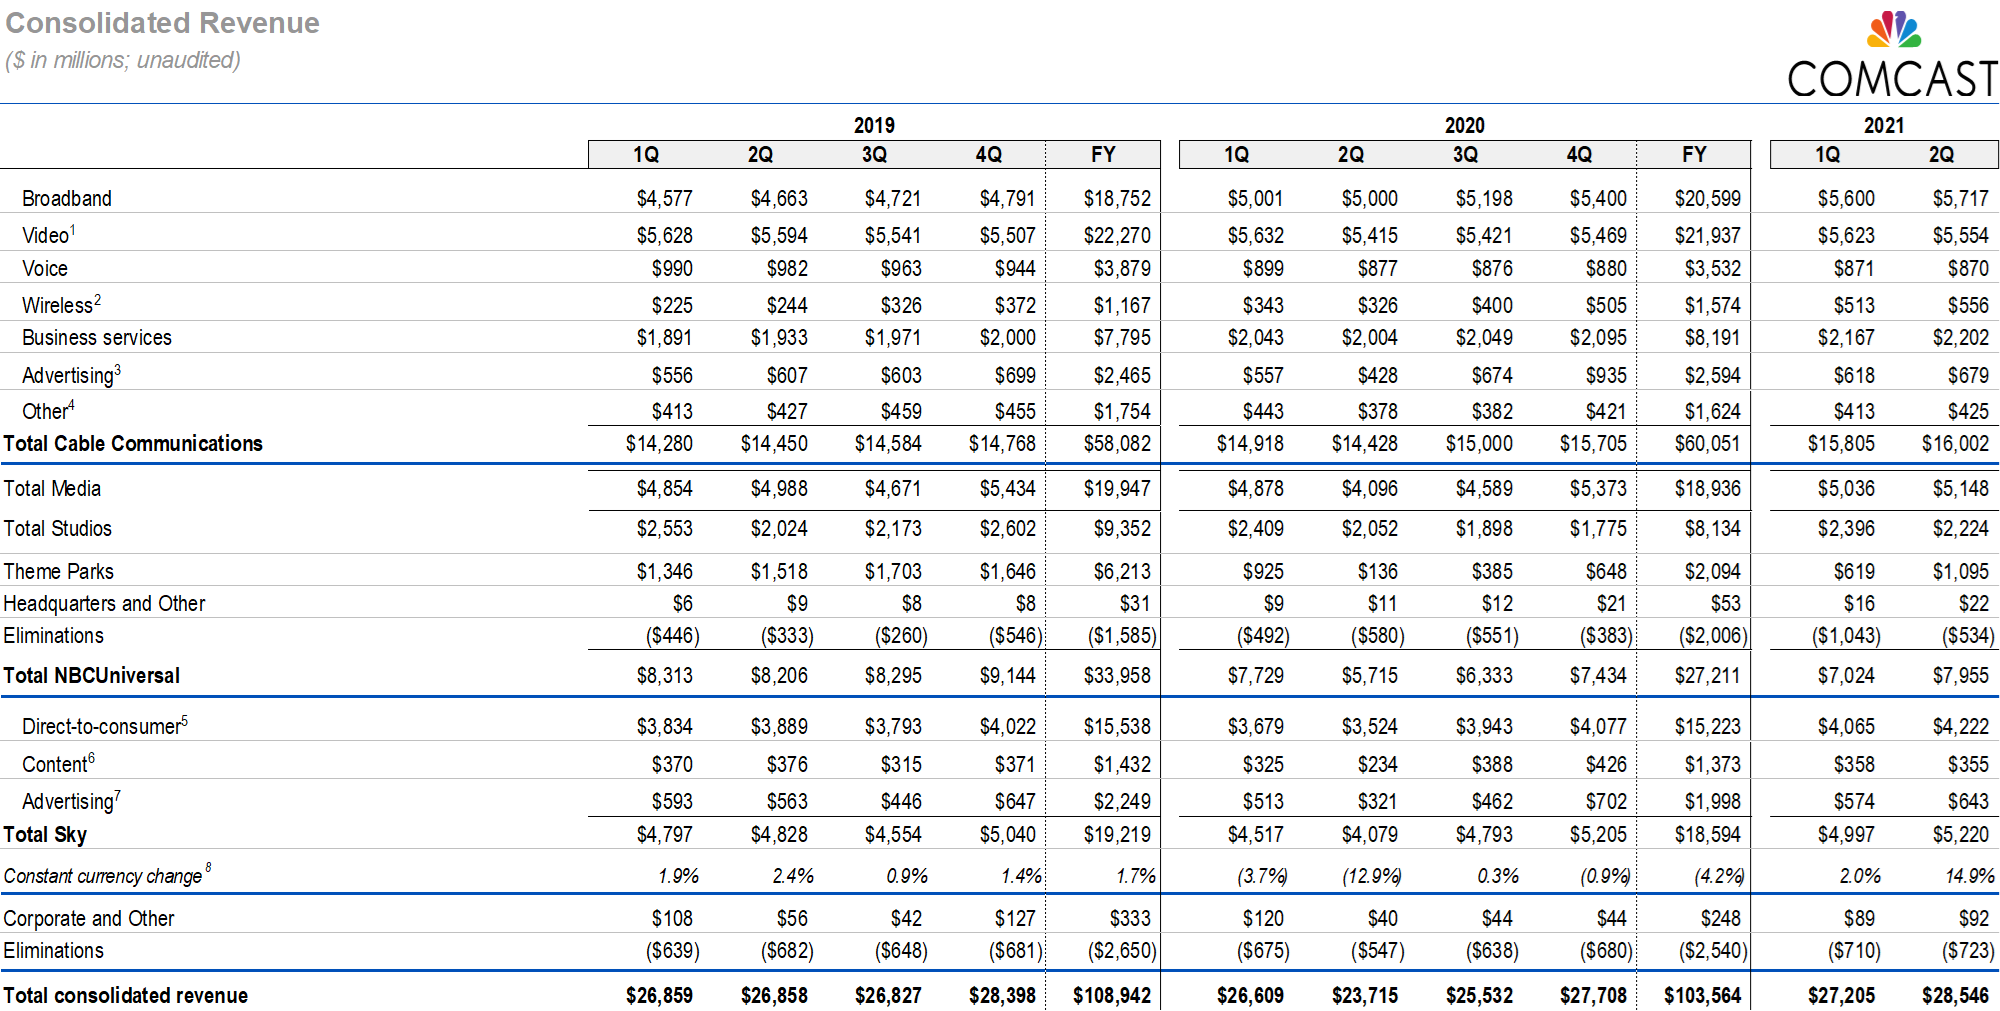Select the 2019 FY total consolidated revenue $108,942

tap(1112, 996)
